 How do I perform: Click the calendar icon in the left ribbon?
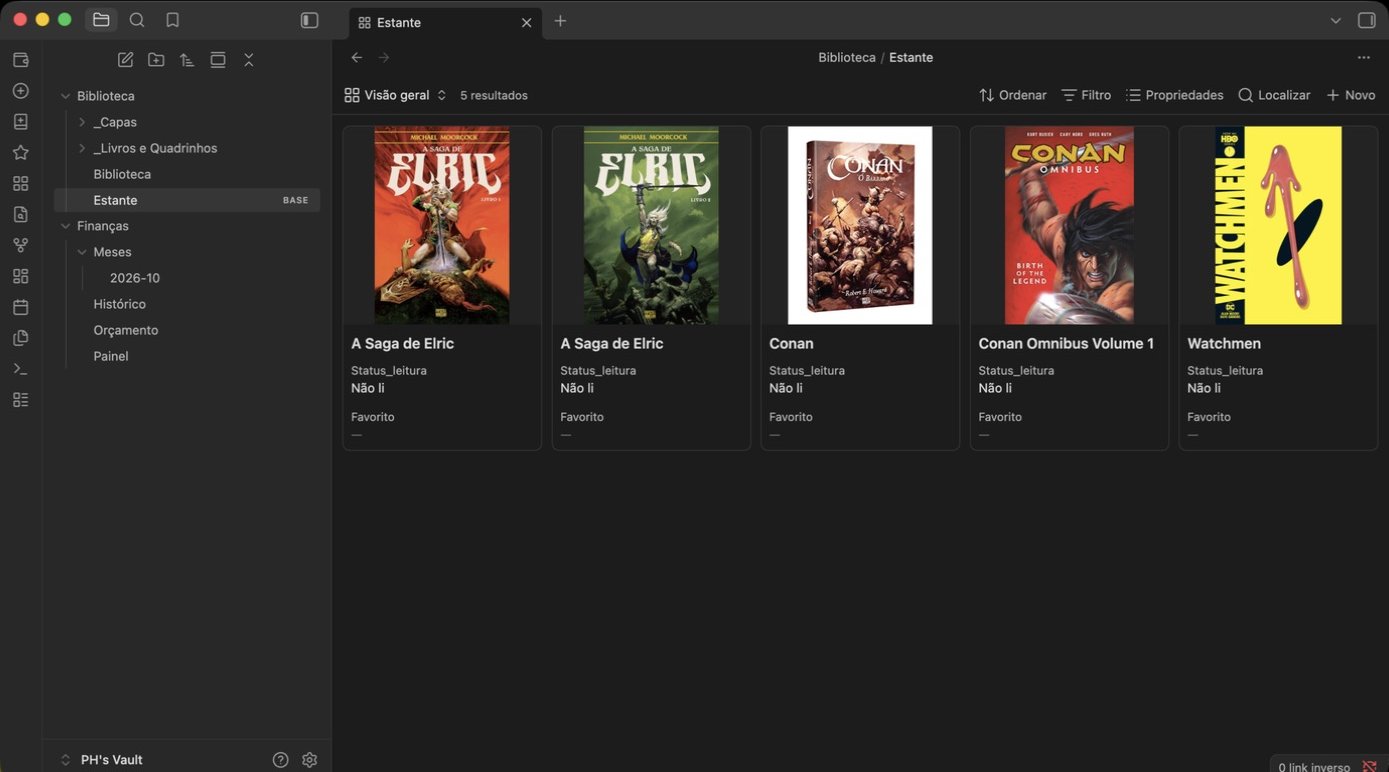click(21, 307)
